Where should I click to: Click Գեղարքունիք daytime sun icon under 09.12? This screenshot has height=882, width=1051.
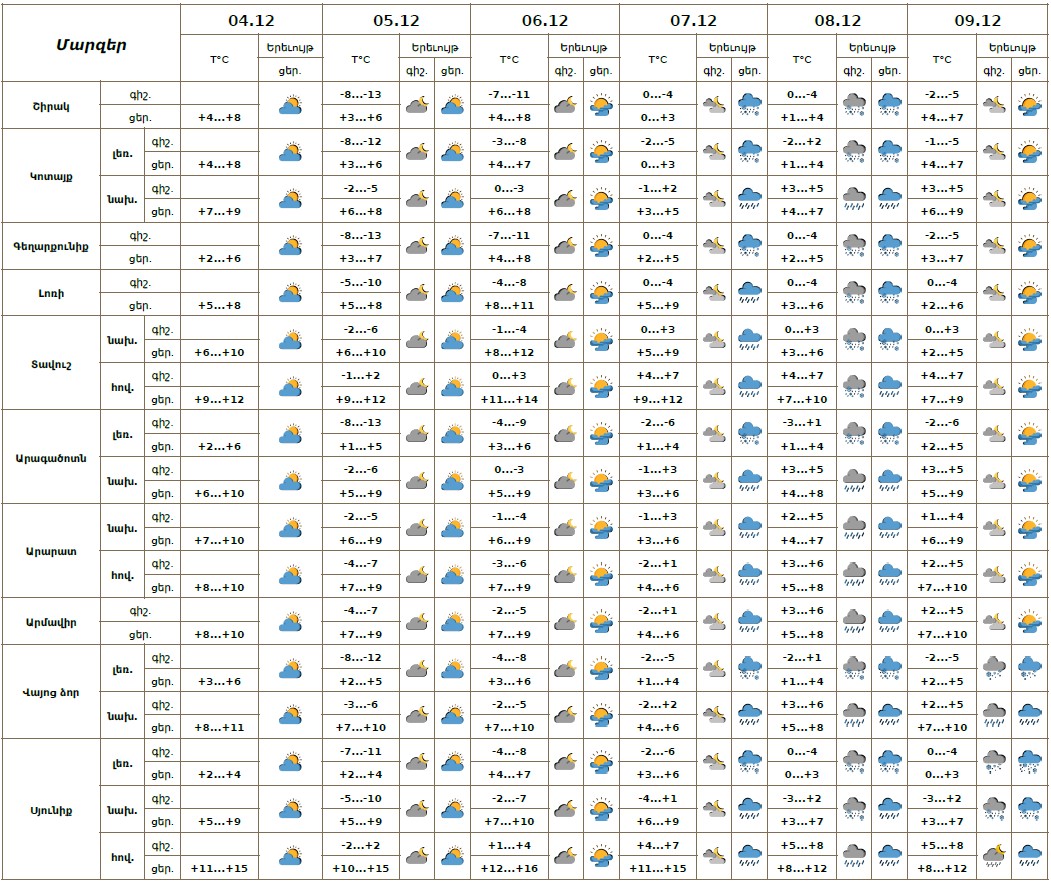1029,246
